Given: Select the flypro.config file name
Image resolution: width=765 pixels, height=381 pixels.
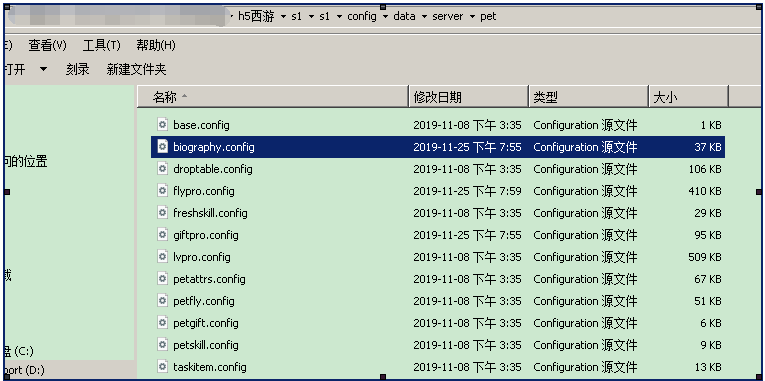Looking at the screenshot, I should pos(203,191).
